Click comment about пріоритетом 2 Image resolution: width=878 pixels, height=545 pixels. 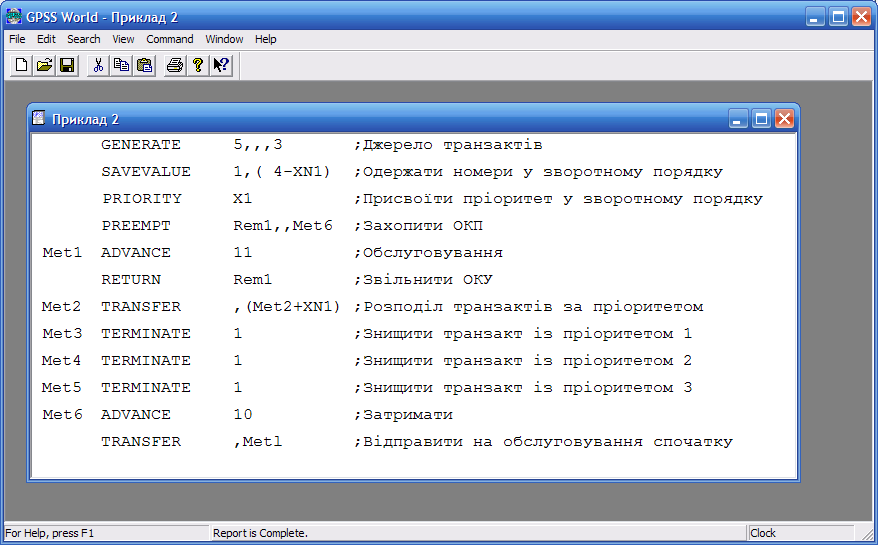(x=522, y=360)
